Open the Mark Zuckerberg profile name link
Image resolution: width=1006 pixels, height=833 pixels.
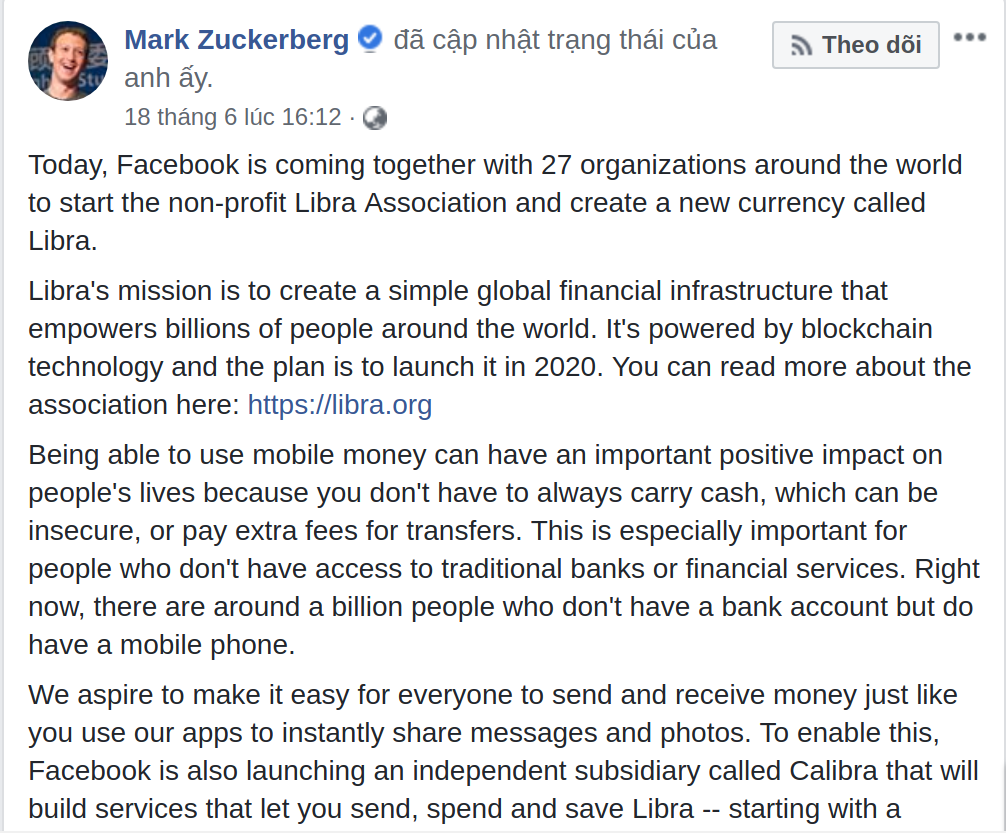tap(236, 41)
